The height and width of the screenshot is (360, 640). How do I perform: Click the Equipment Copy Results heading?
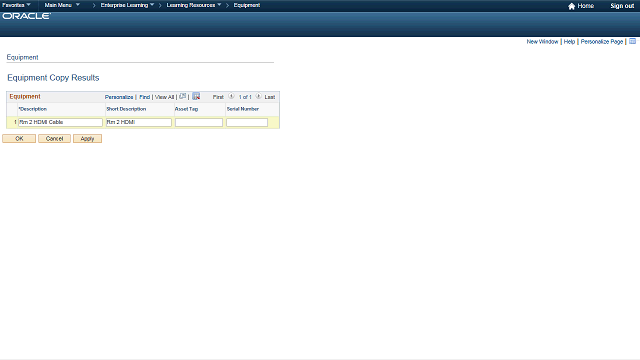click(x=53, y=78)
